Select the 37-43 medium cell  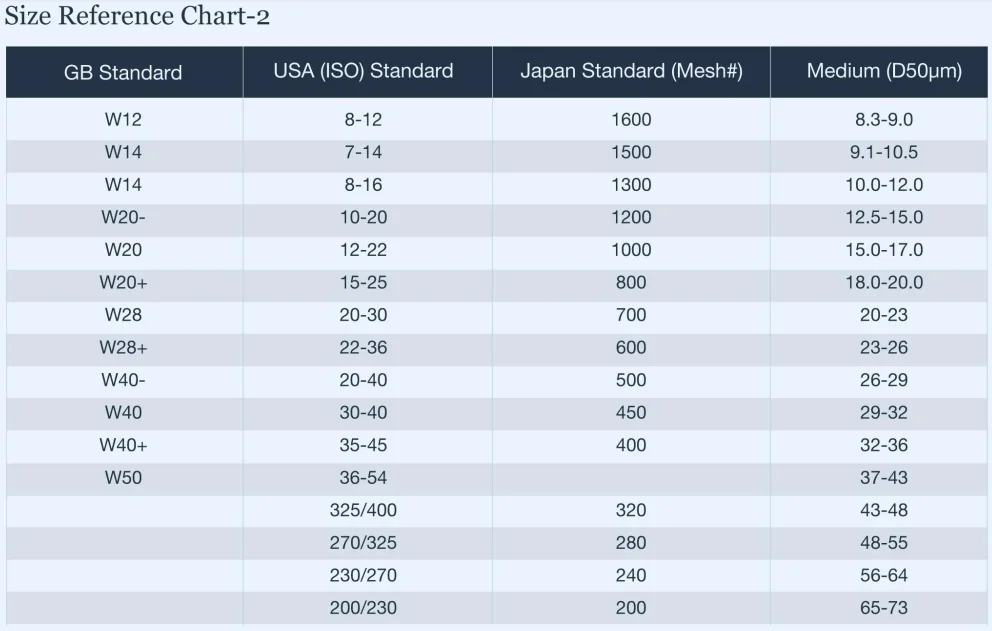(884, 477)
